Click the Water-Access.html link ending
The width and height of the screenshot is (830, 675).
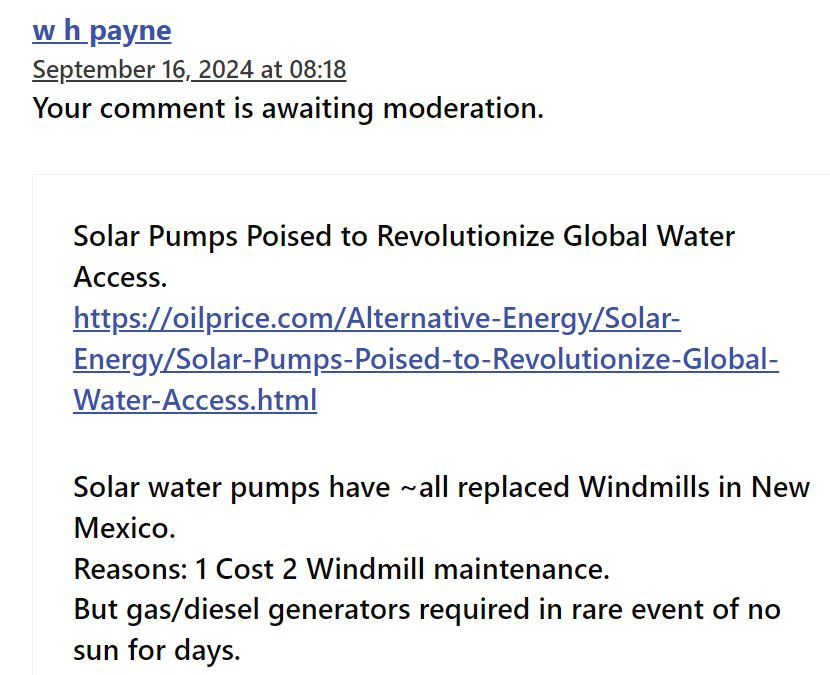tap(195, 400)
